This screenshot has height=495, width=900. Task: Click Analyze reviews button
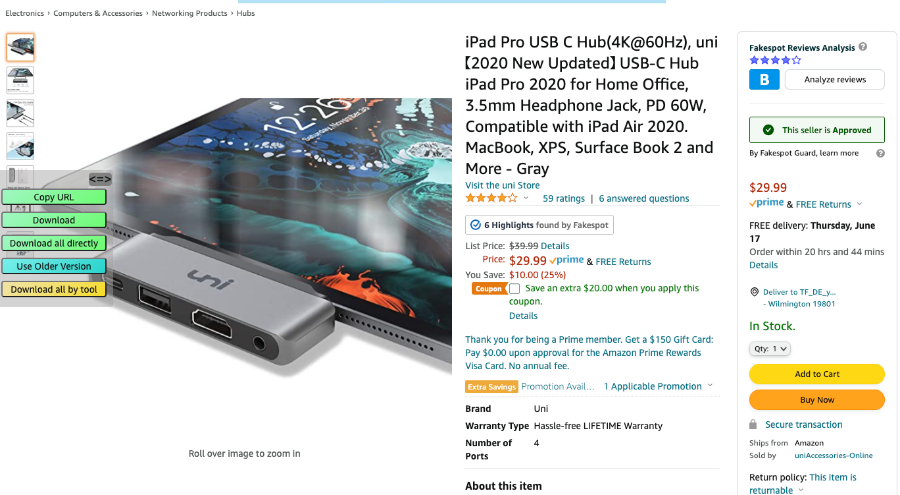pos(835,79)
